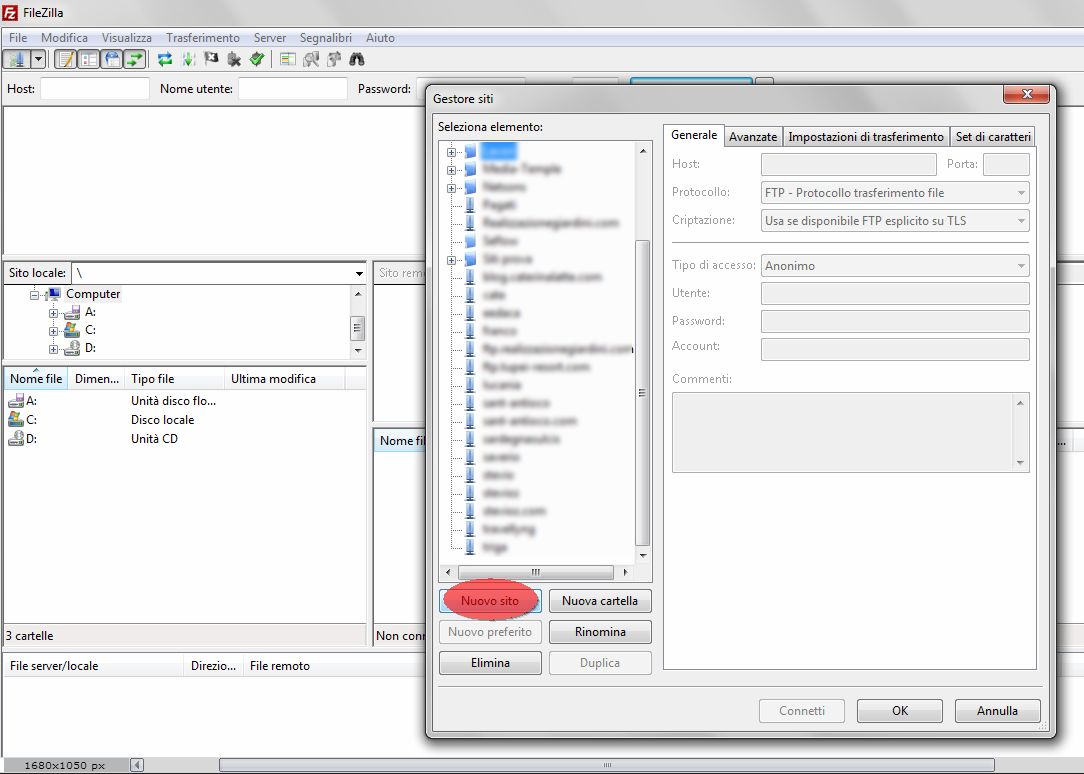Click the Host field in quickconnect bar

[94, 89]
